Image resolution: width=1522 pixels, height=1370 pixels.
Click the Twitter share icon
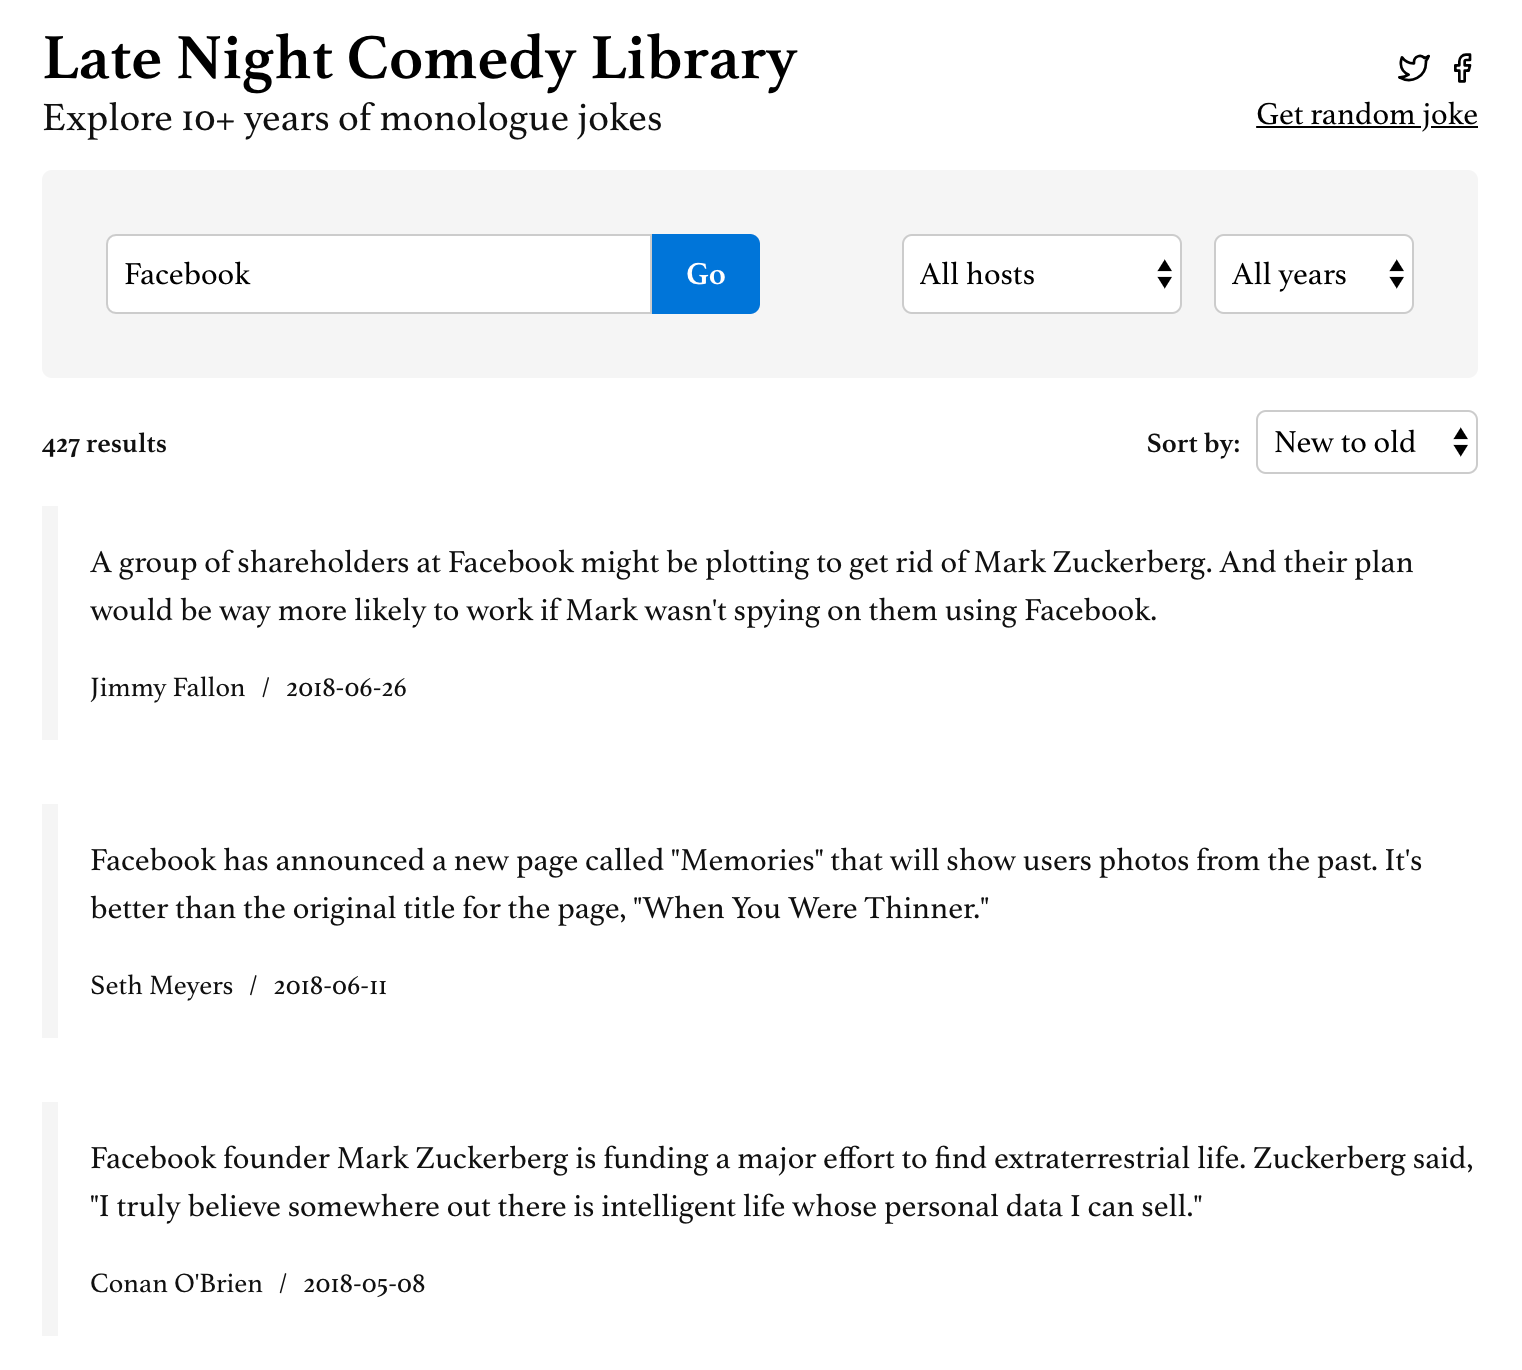(1413, 68)
